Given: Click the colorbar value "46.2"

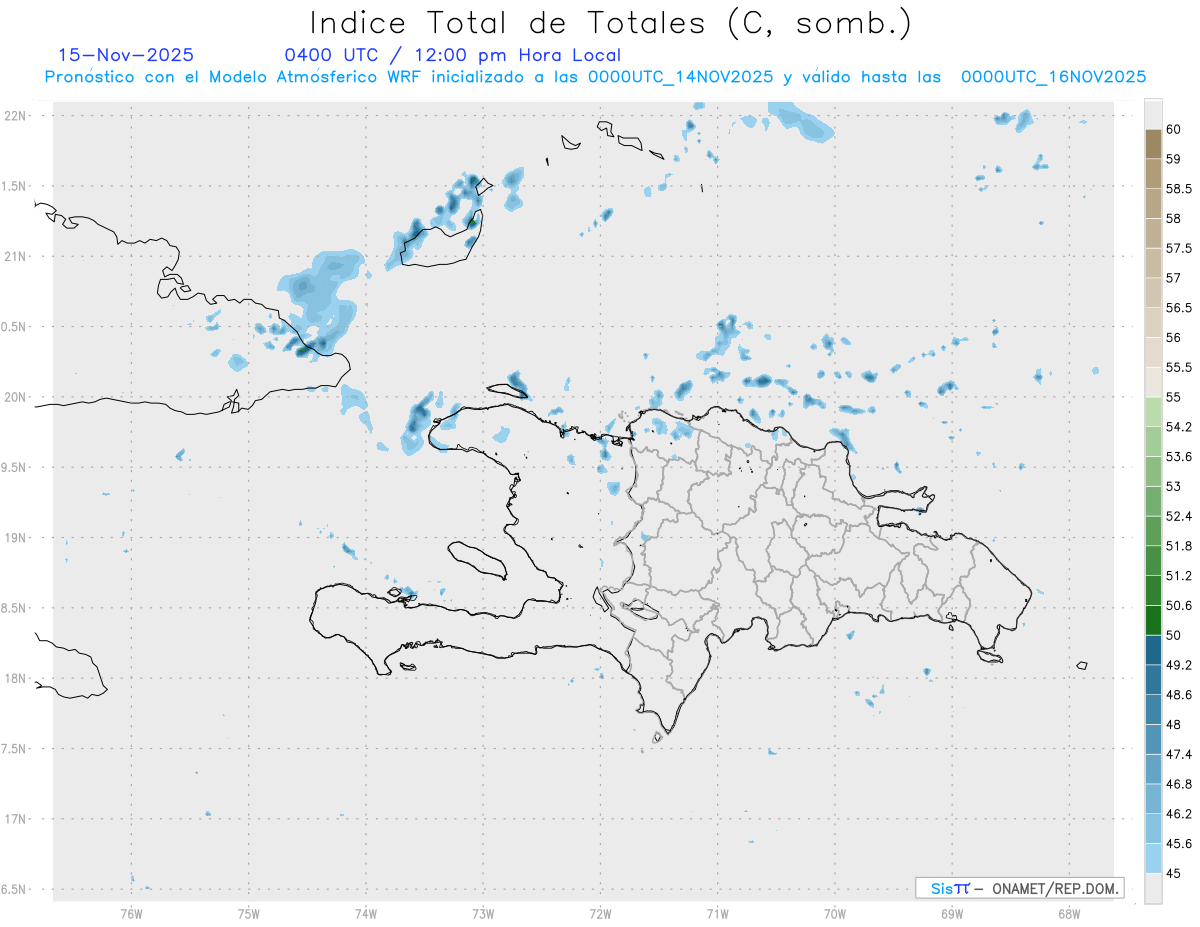Looking at the screenshot, I should coord(1178,814).
